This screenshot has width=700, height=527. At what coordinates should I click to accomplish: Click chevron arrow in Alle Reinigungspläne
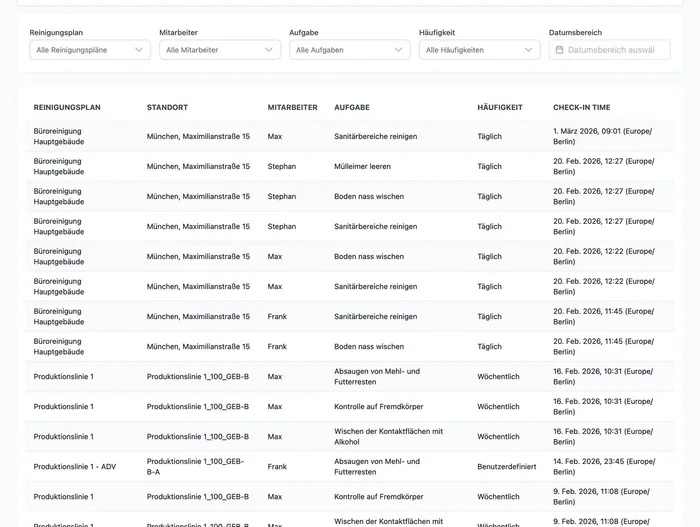[x=138, y=49]
